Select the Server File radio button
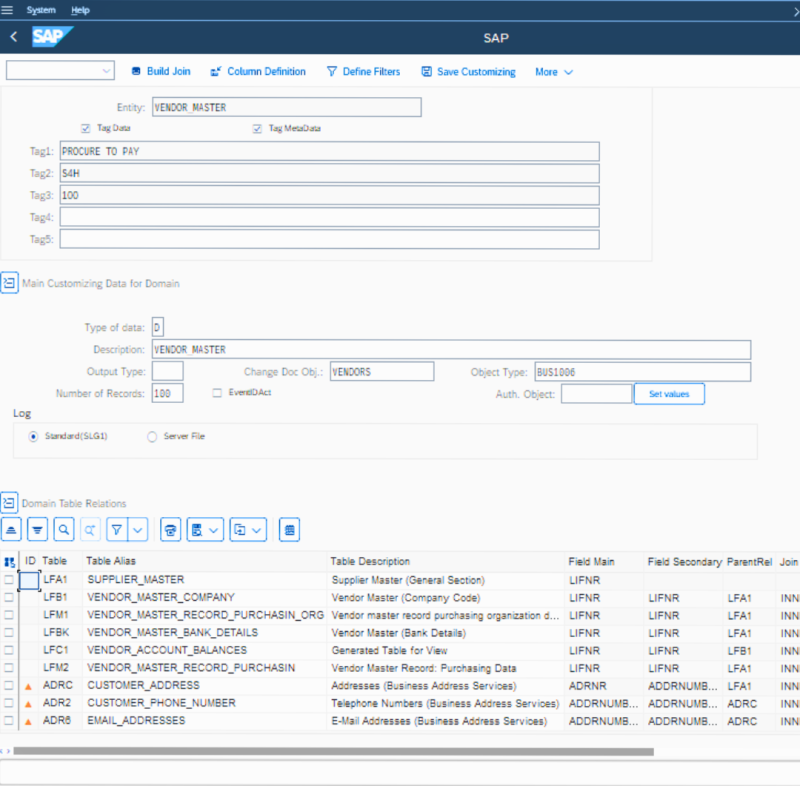 pos(152,436)
